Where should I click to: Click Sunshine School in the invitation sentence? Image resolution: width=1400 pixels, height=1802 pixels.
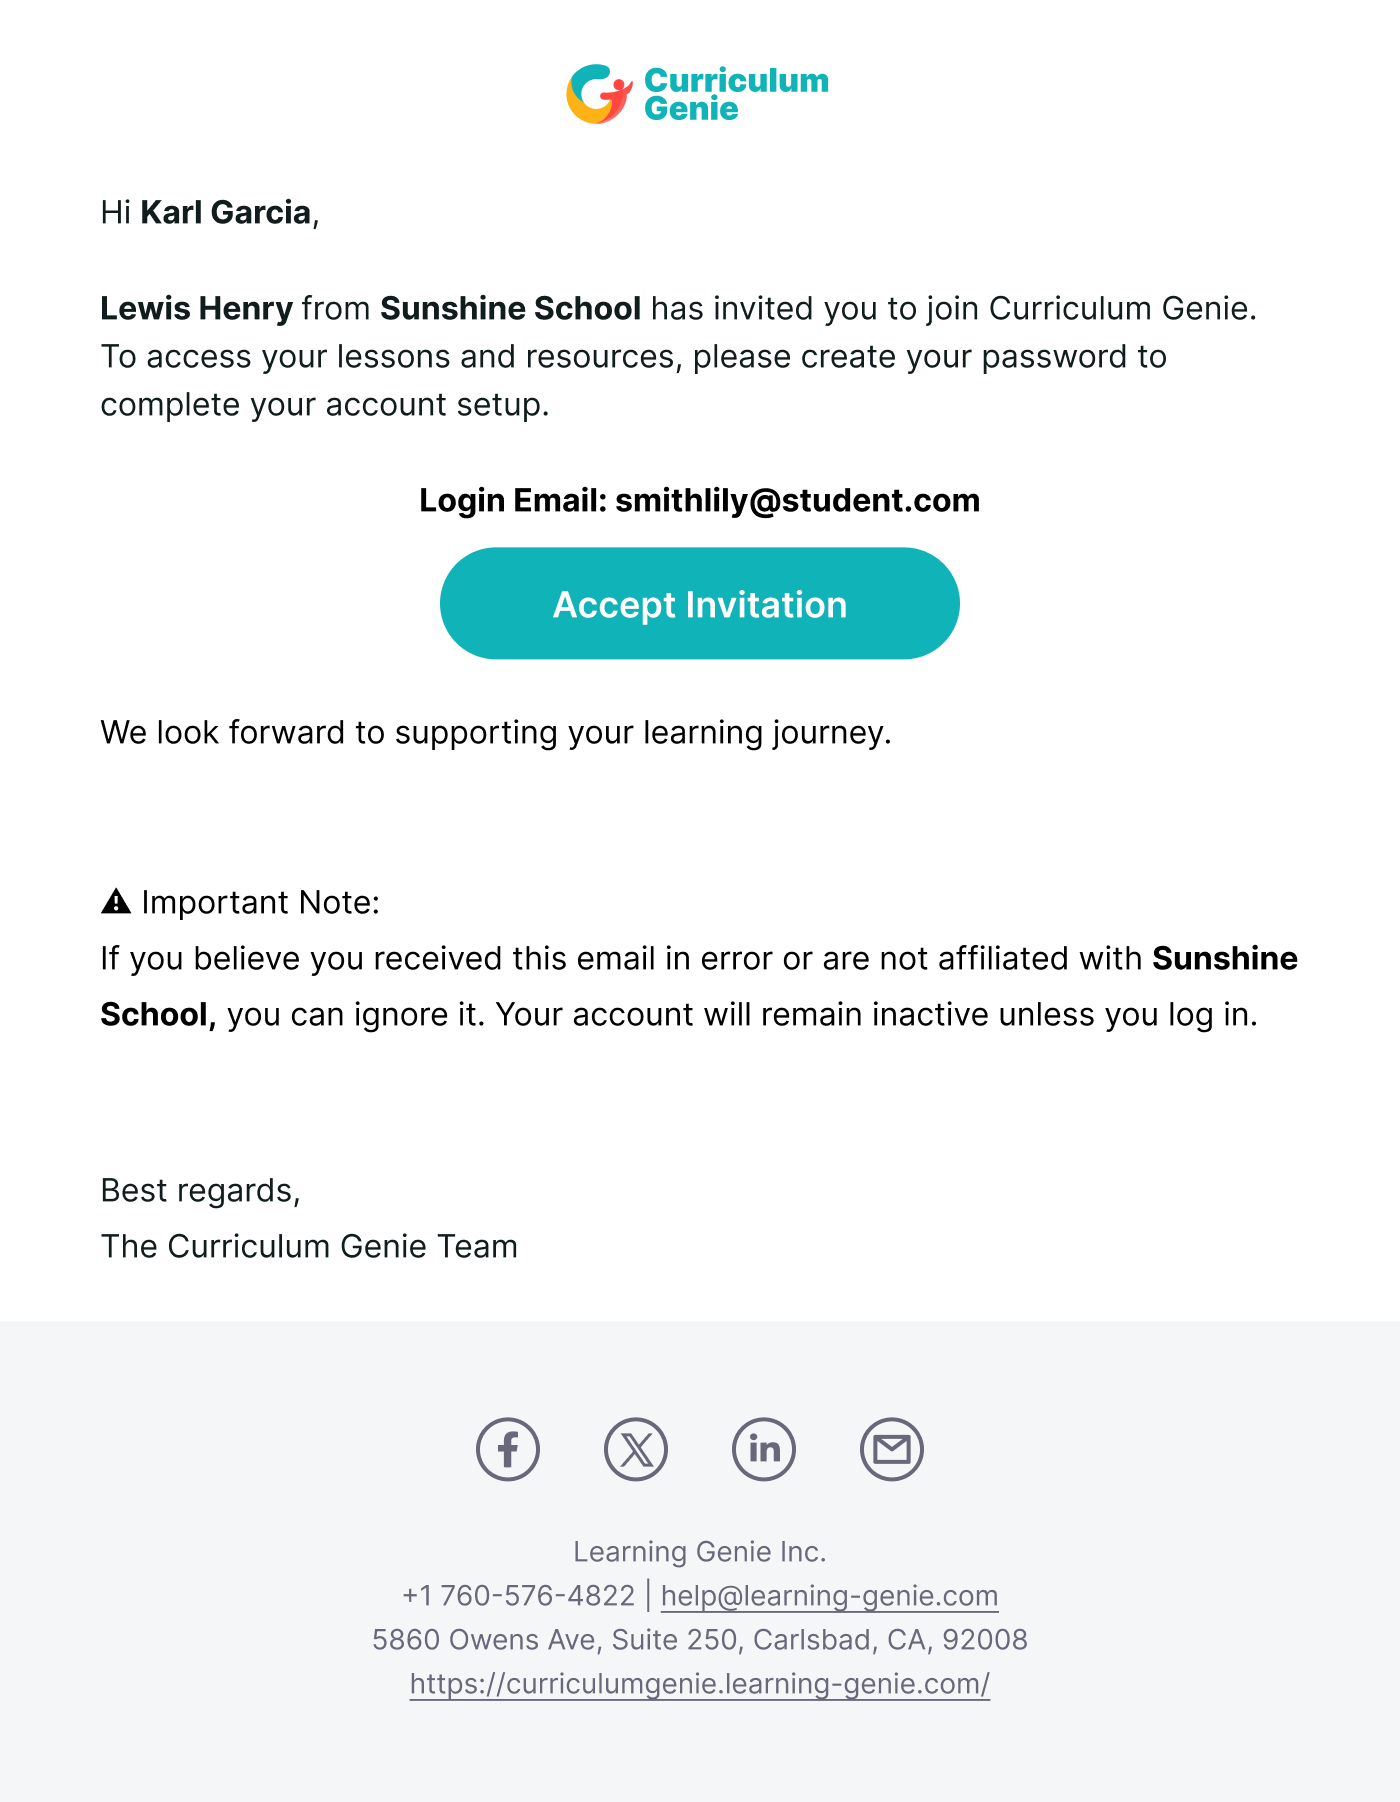point(511,308)
